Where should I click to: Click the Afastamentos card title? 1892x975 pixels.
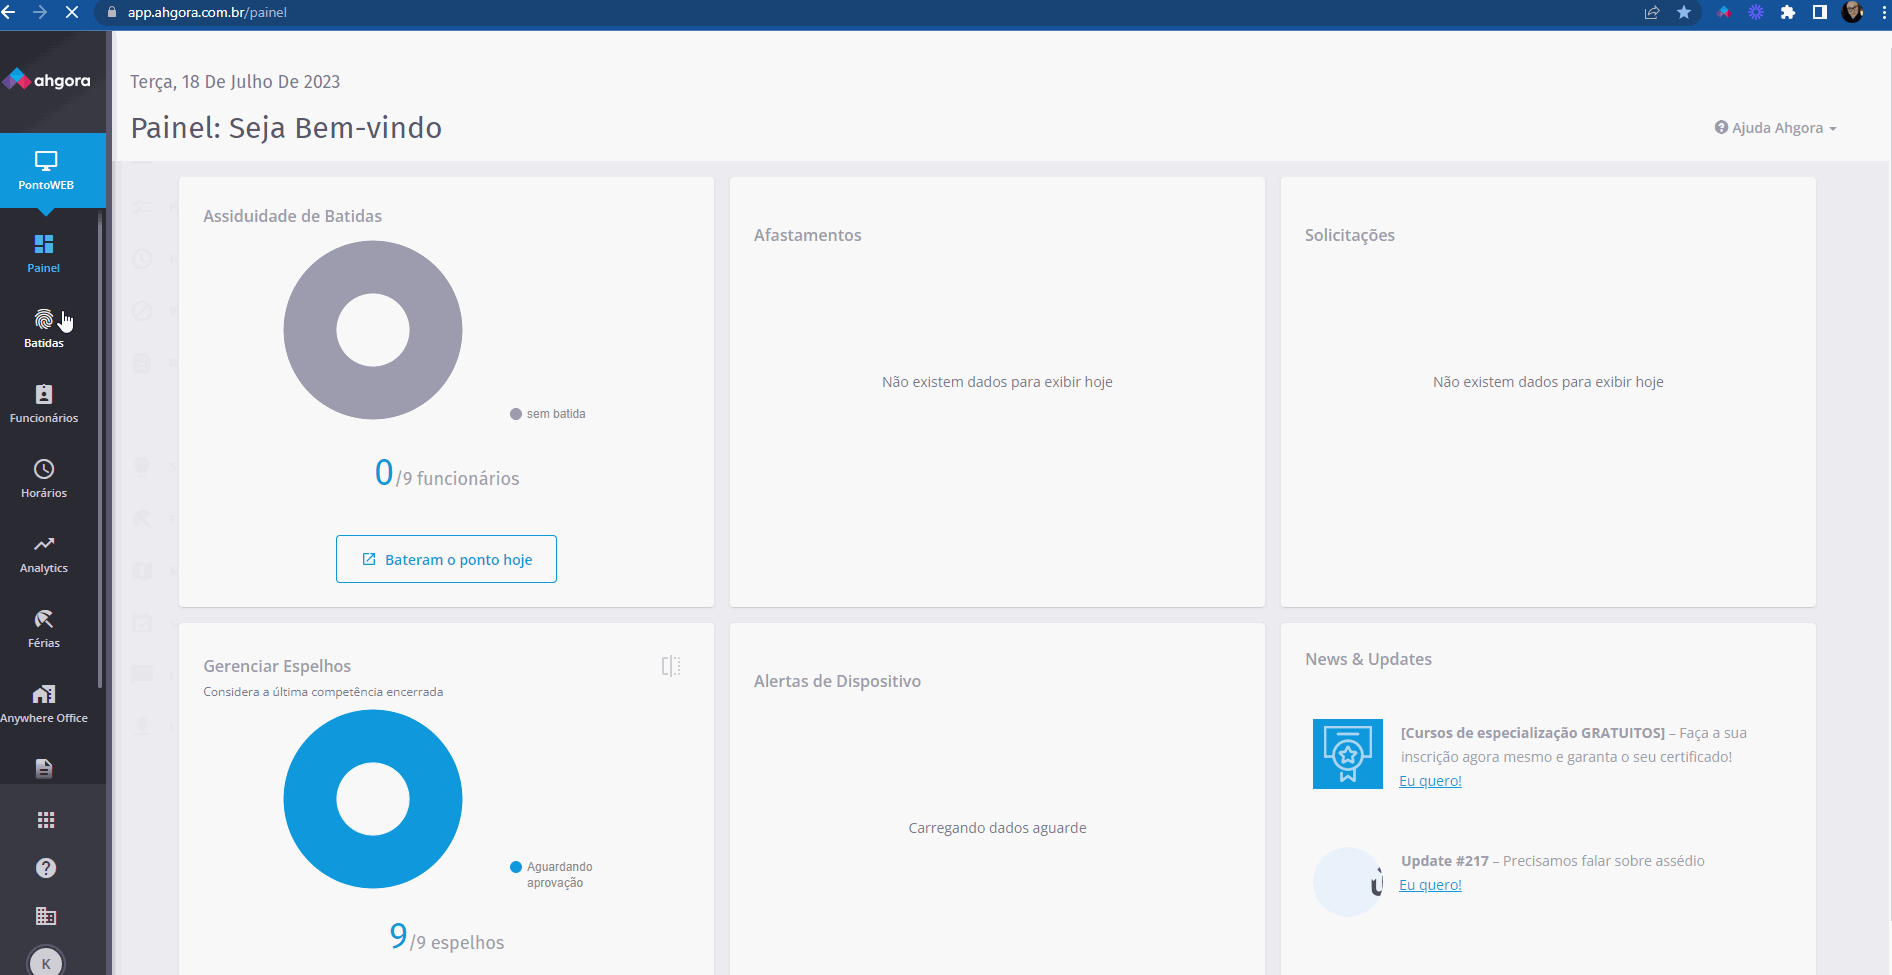point(807,235)
